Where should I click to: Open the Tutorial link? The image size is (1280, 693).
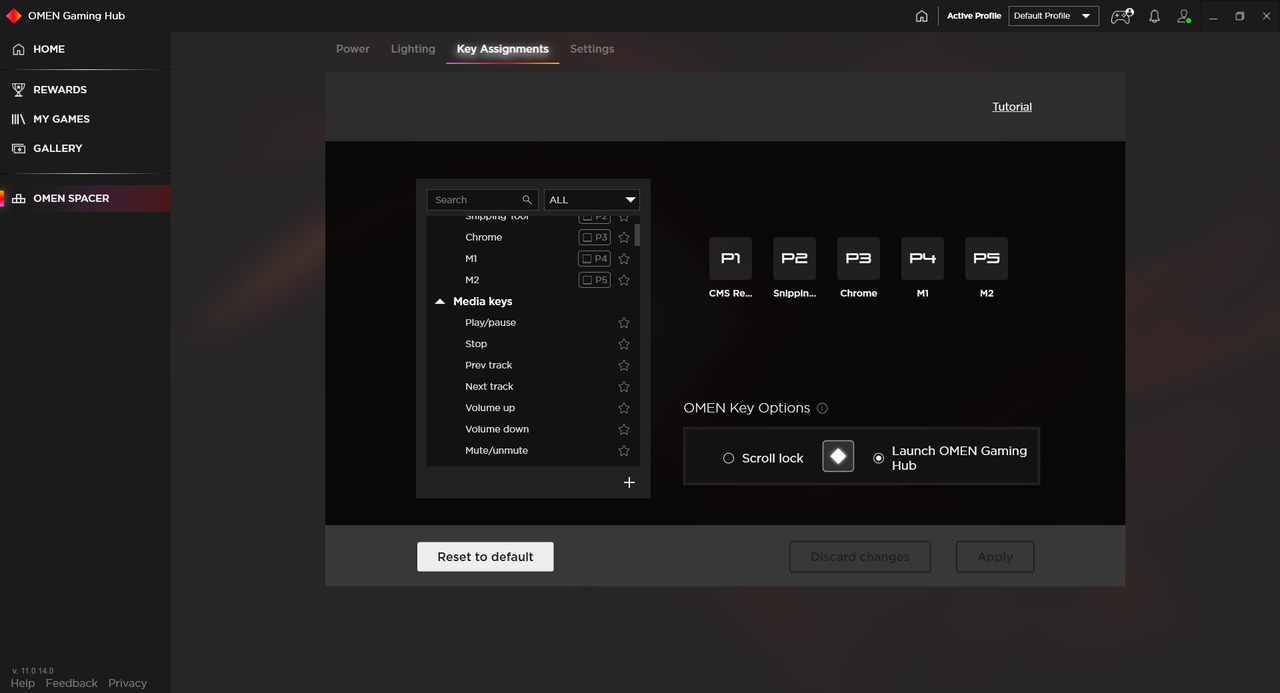[x=1012, y=107]
